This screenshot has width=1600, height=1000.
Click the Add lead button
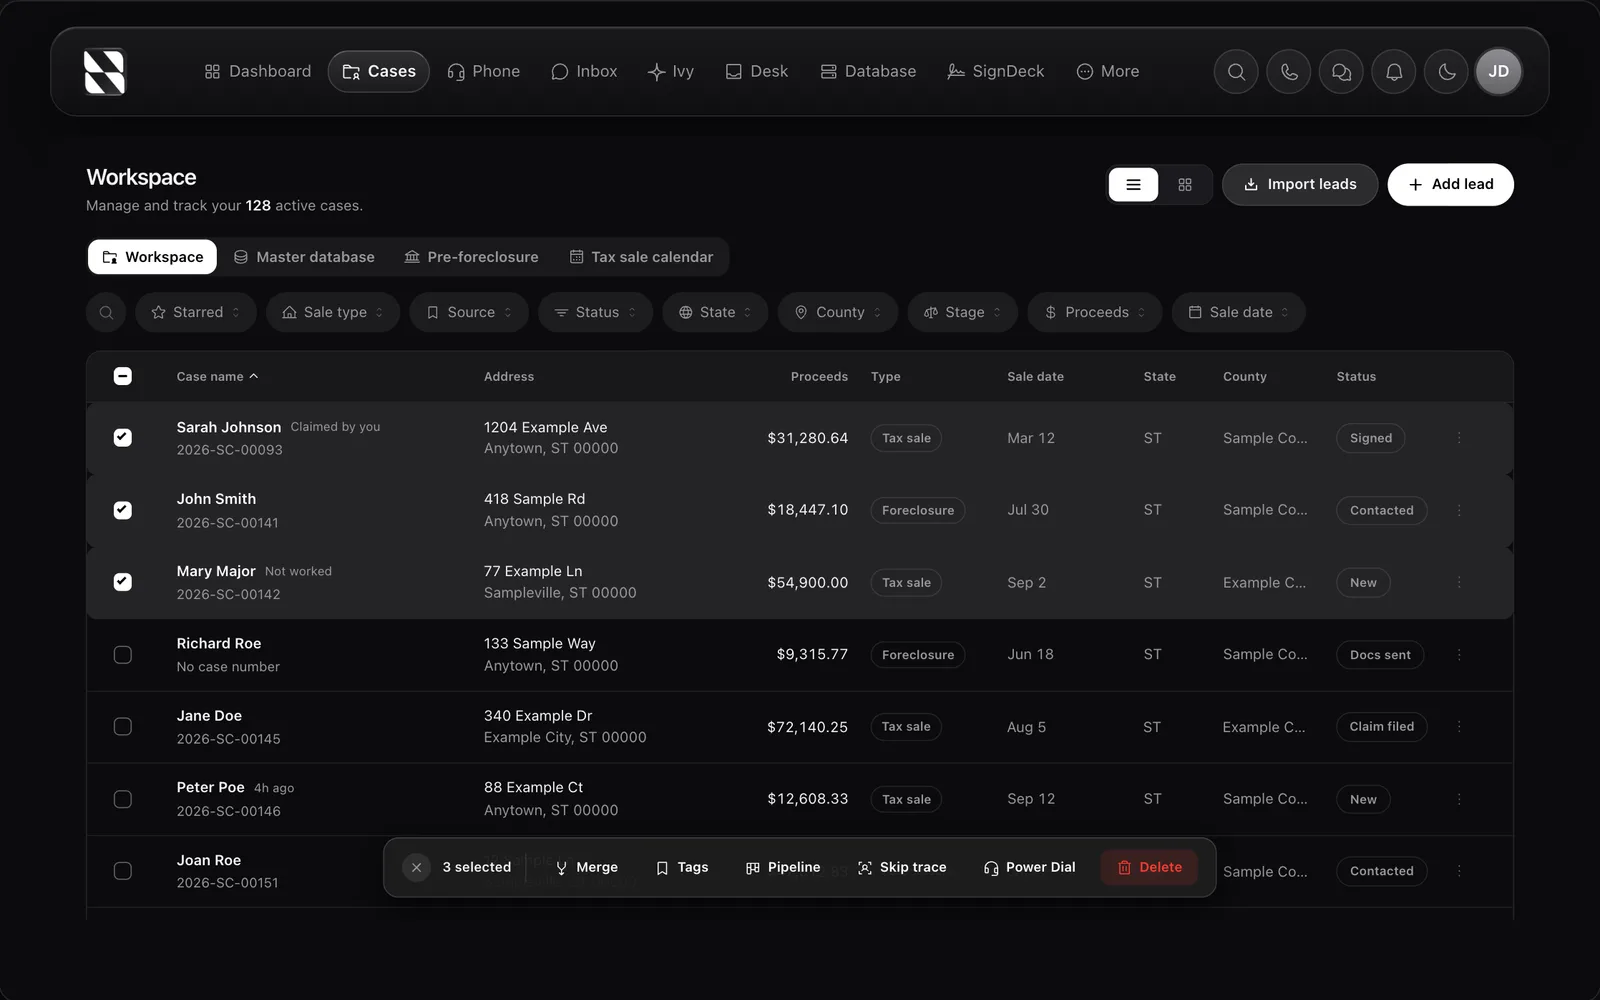coord(1450,185)
